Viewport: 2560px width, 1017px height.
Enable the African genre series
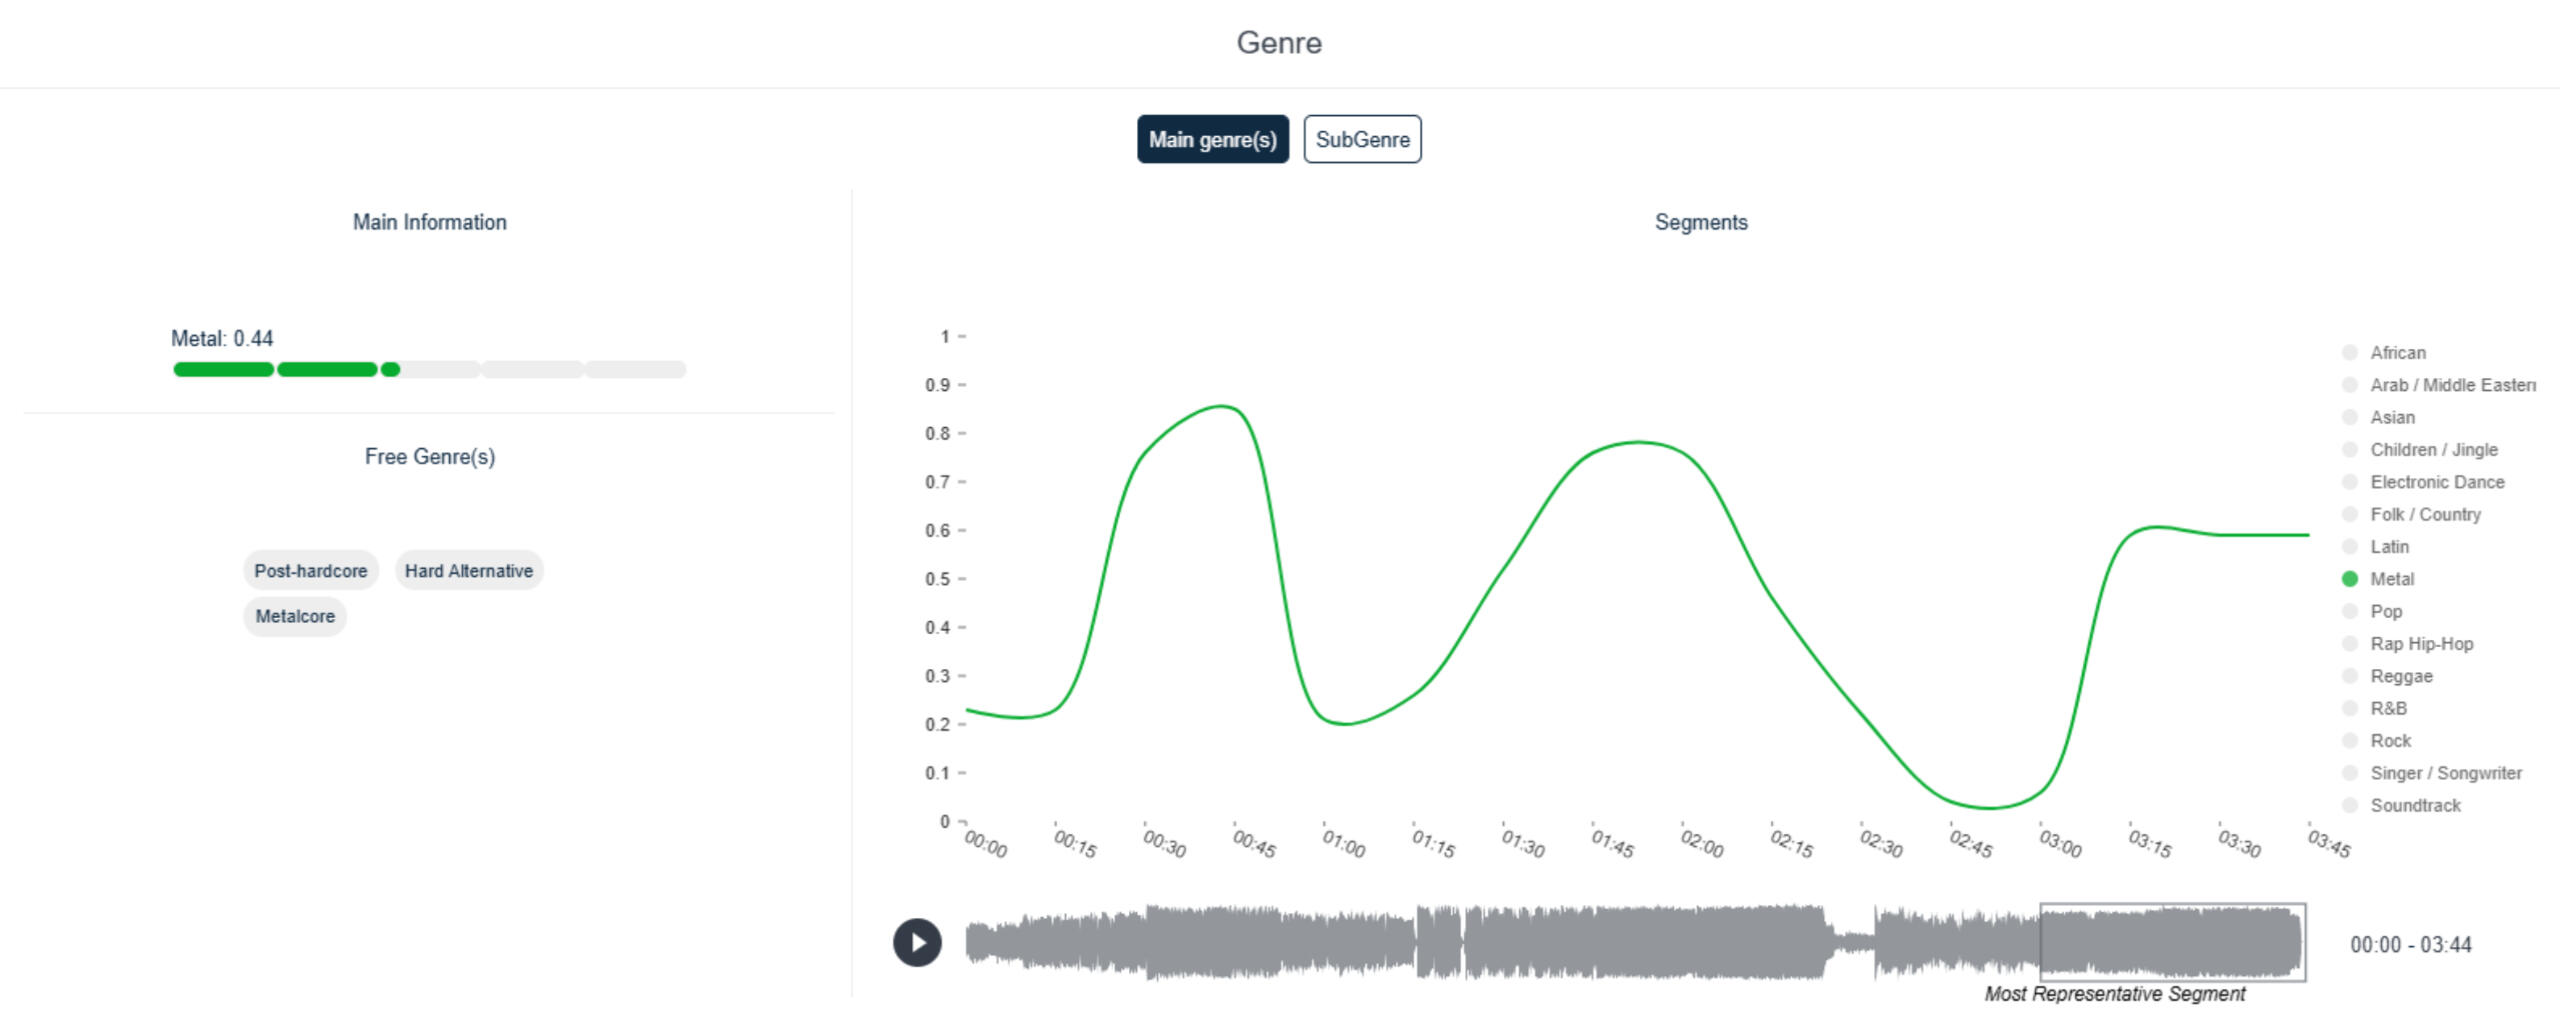point(2350,353)
